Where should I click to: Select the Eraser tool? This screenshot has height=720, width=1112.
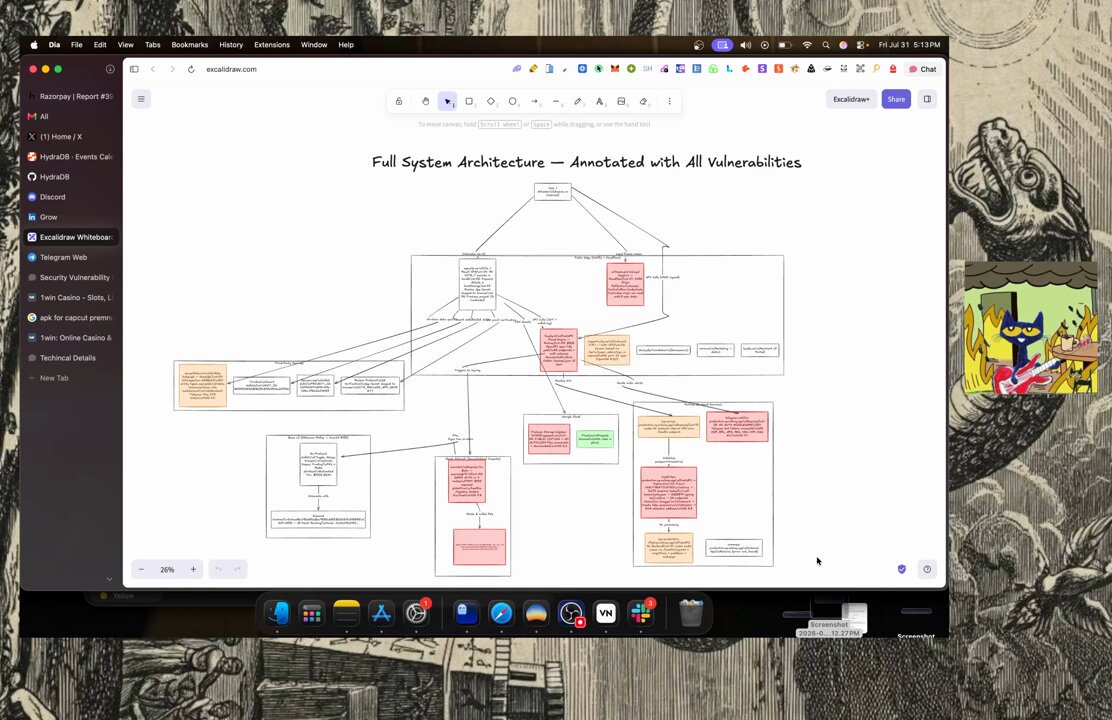(643, 101)
